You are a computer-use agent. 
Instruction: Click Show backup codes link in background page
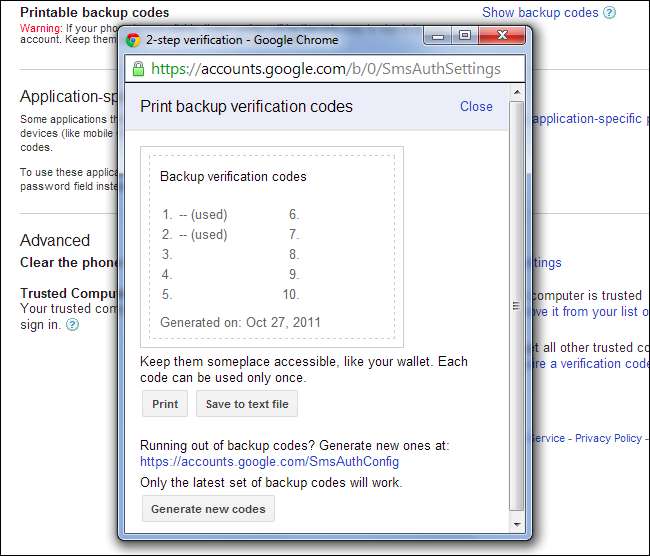540,12
